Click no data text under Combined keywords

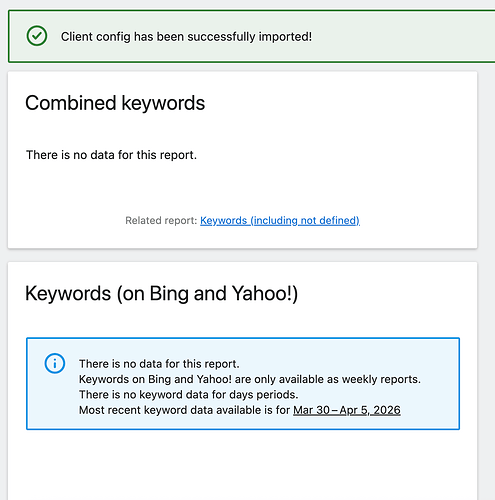point(111,155)
